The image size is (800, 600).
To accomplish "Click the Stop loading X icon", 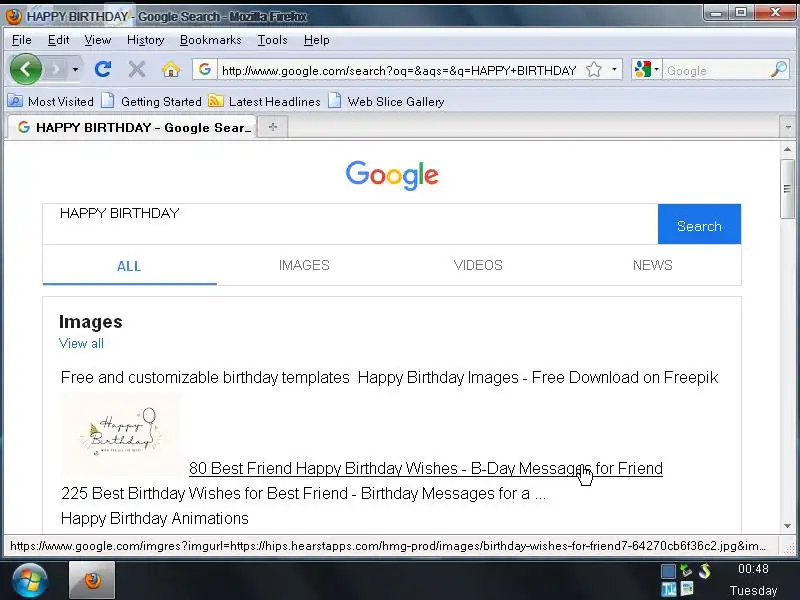I will [136, 69].
